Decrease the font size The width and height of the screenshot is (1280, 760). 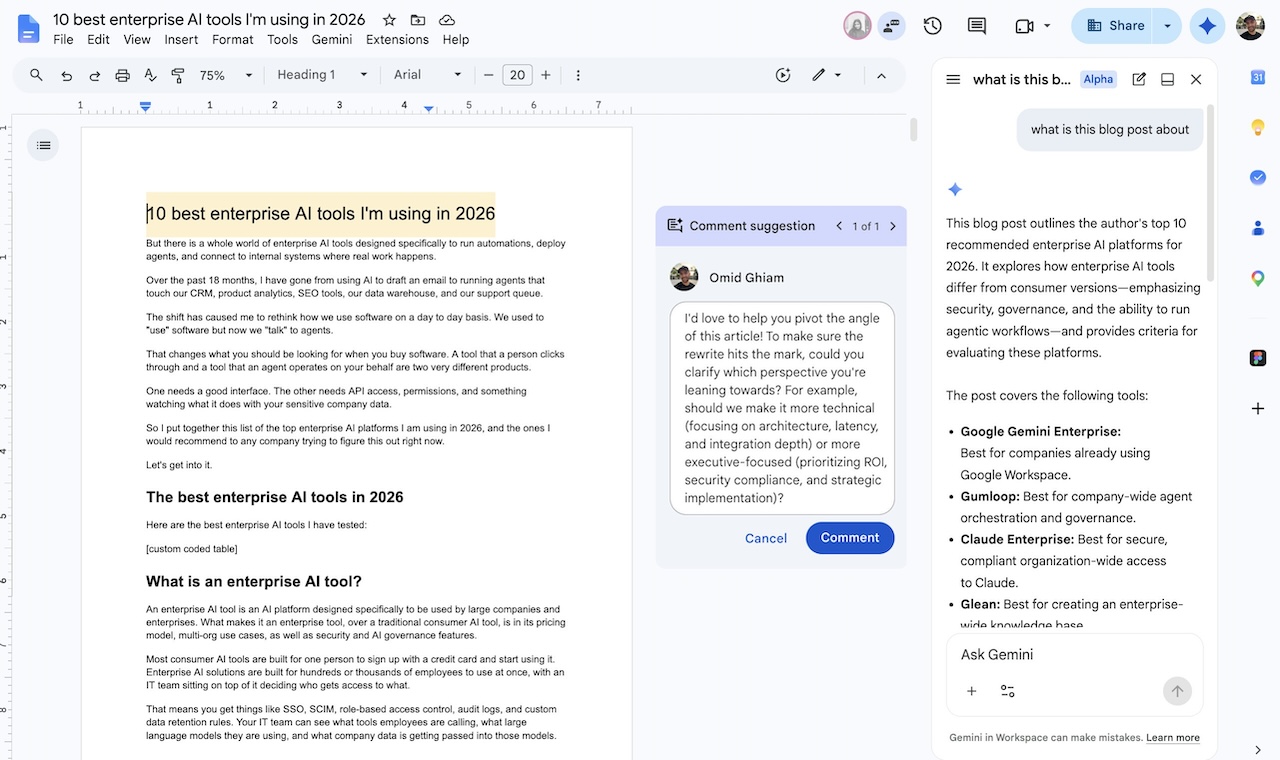click(489, 75)
